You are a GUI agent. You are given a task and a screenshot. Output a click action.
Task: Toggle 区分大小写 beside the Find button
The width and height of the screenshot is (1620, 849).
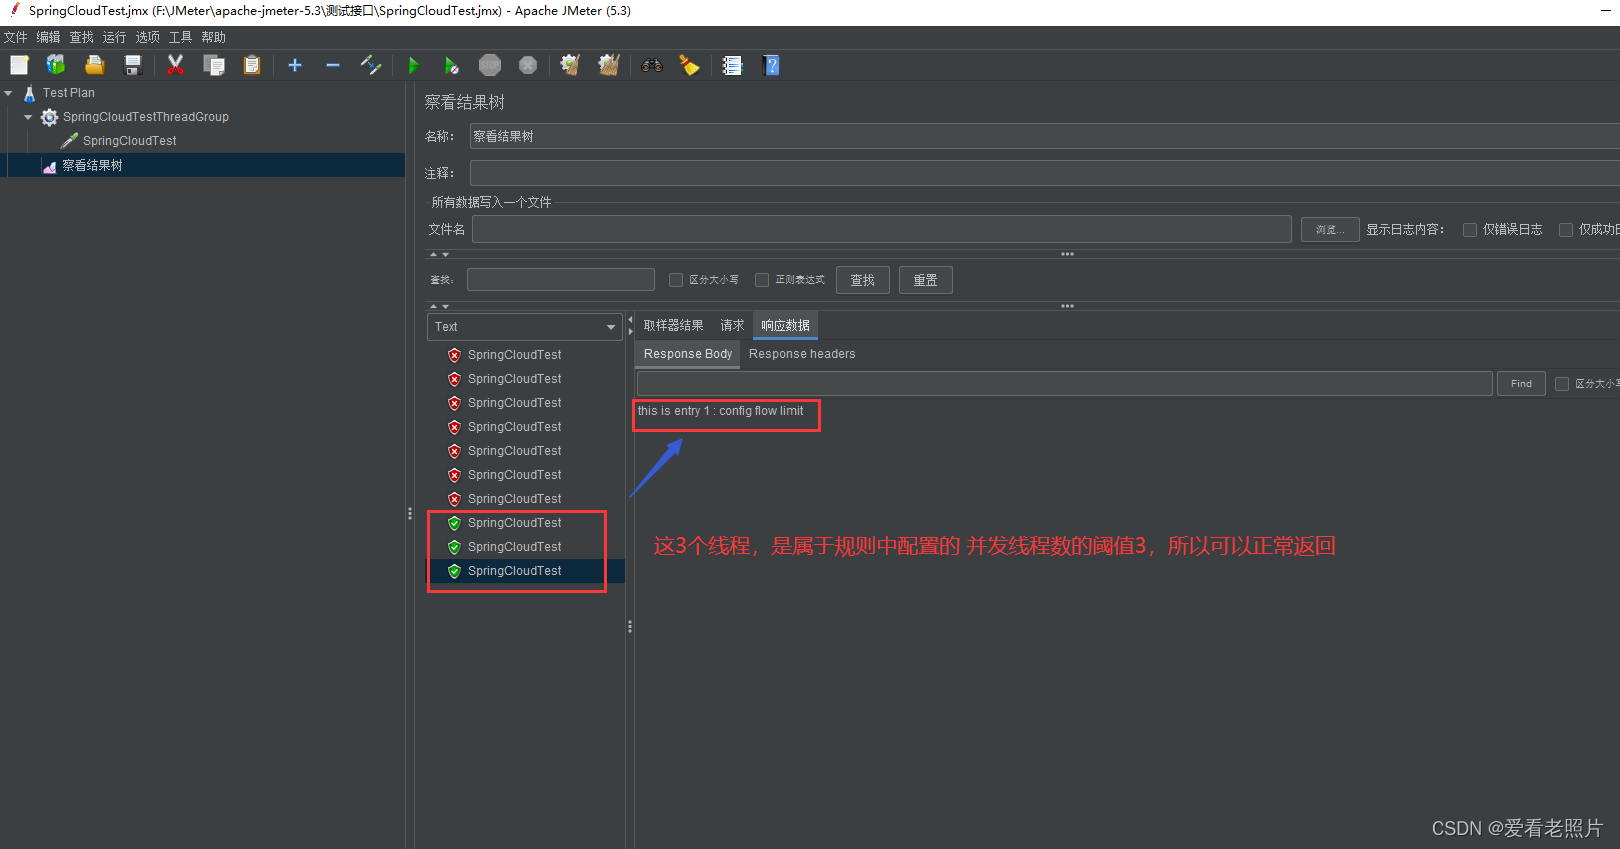pos(1562,384)
